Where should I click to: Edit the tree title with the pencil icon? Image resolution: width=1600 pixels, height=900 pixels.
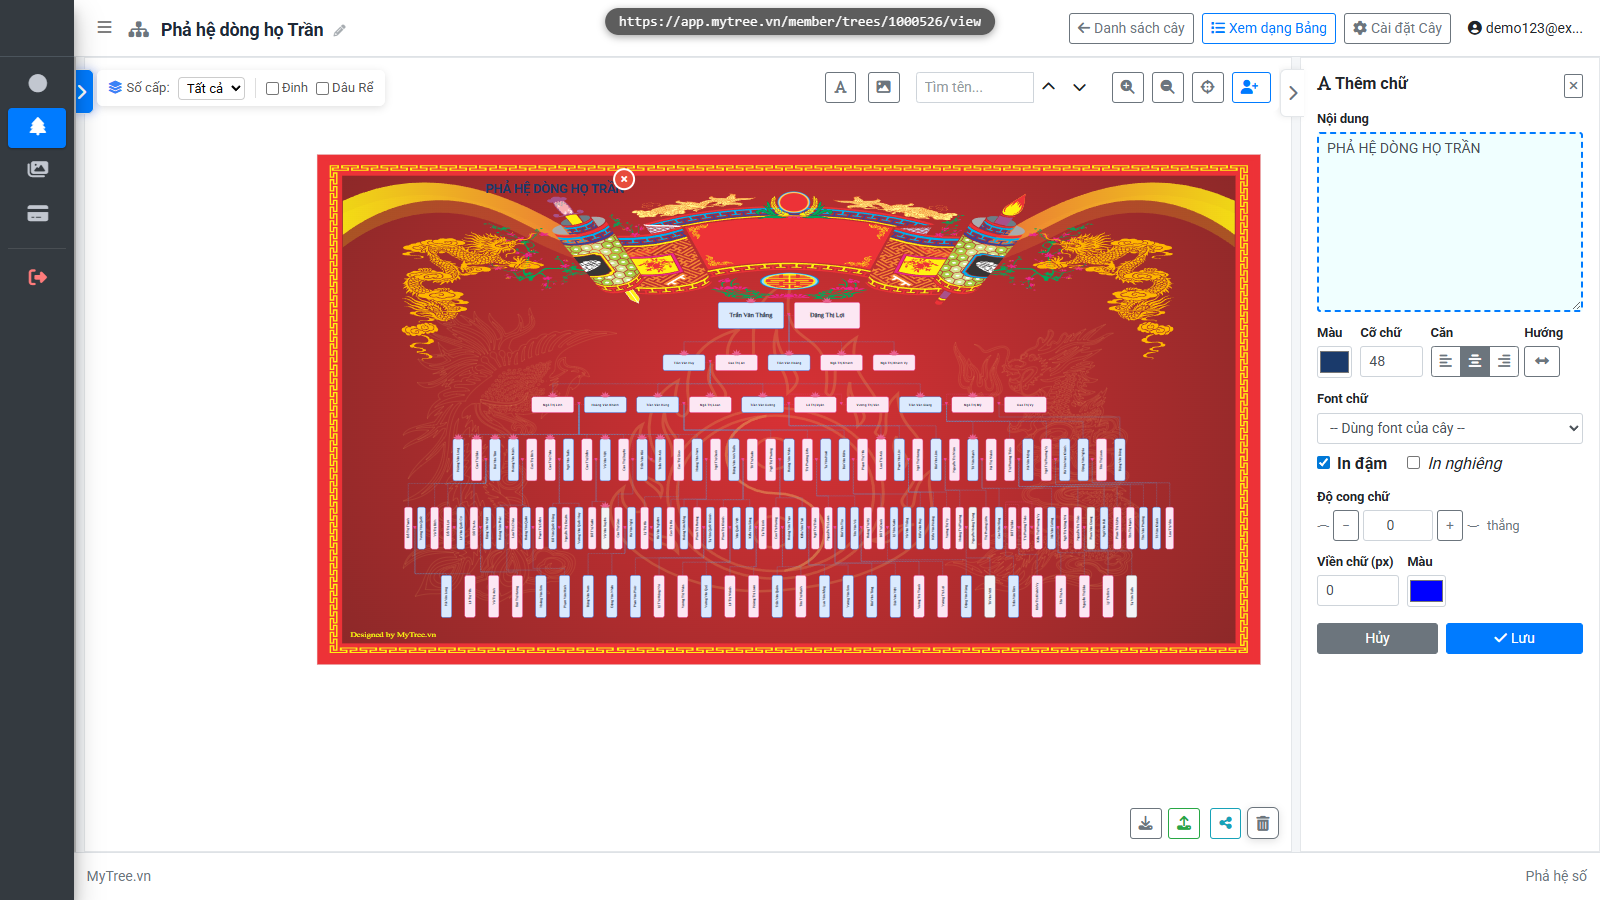coord(340,30)
